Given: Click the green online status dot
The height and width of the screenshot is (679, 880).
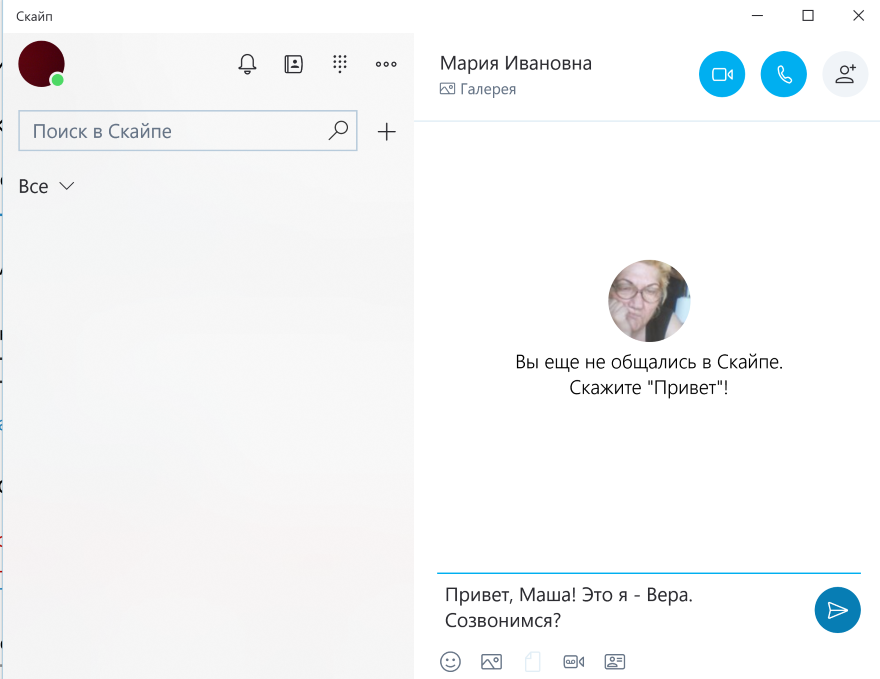Looking at the screenshot, I should pos(57,80).
